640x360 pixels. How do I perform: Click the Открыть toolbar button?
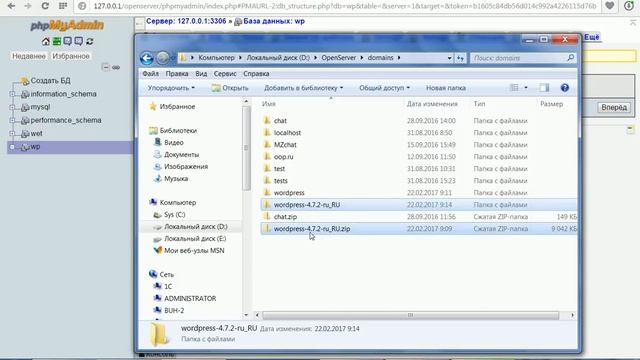click(x=230, y=88)
